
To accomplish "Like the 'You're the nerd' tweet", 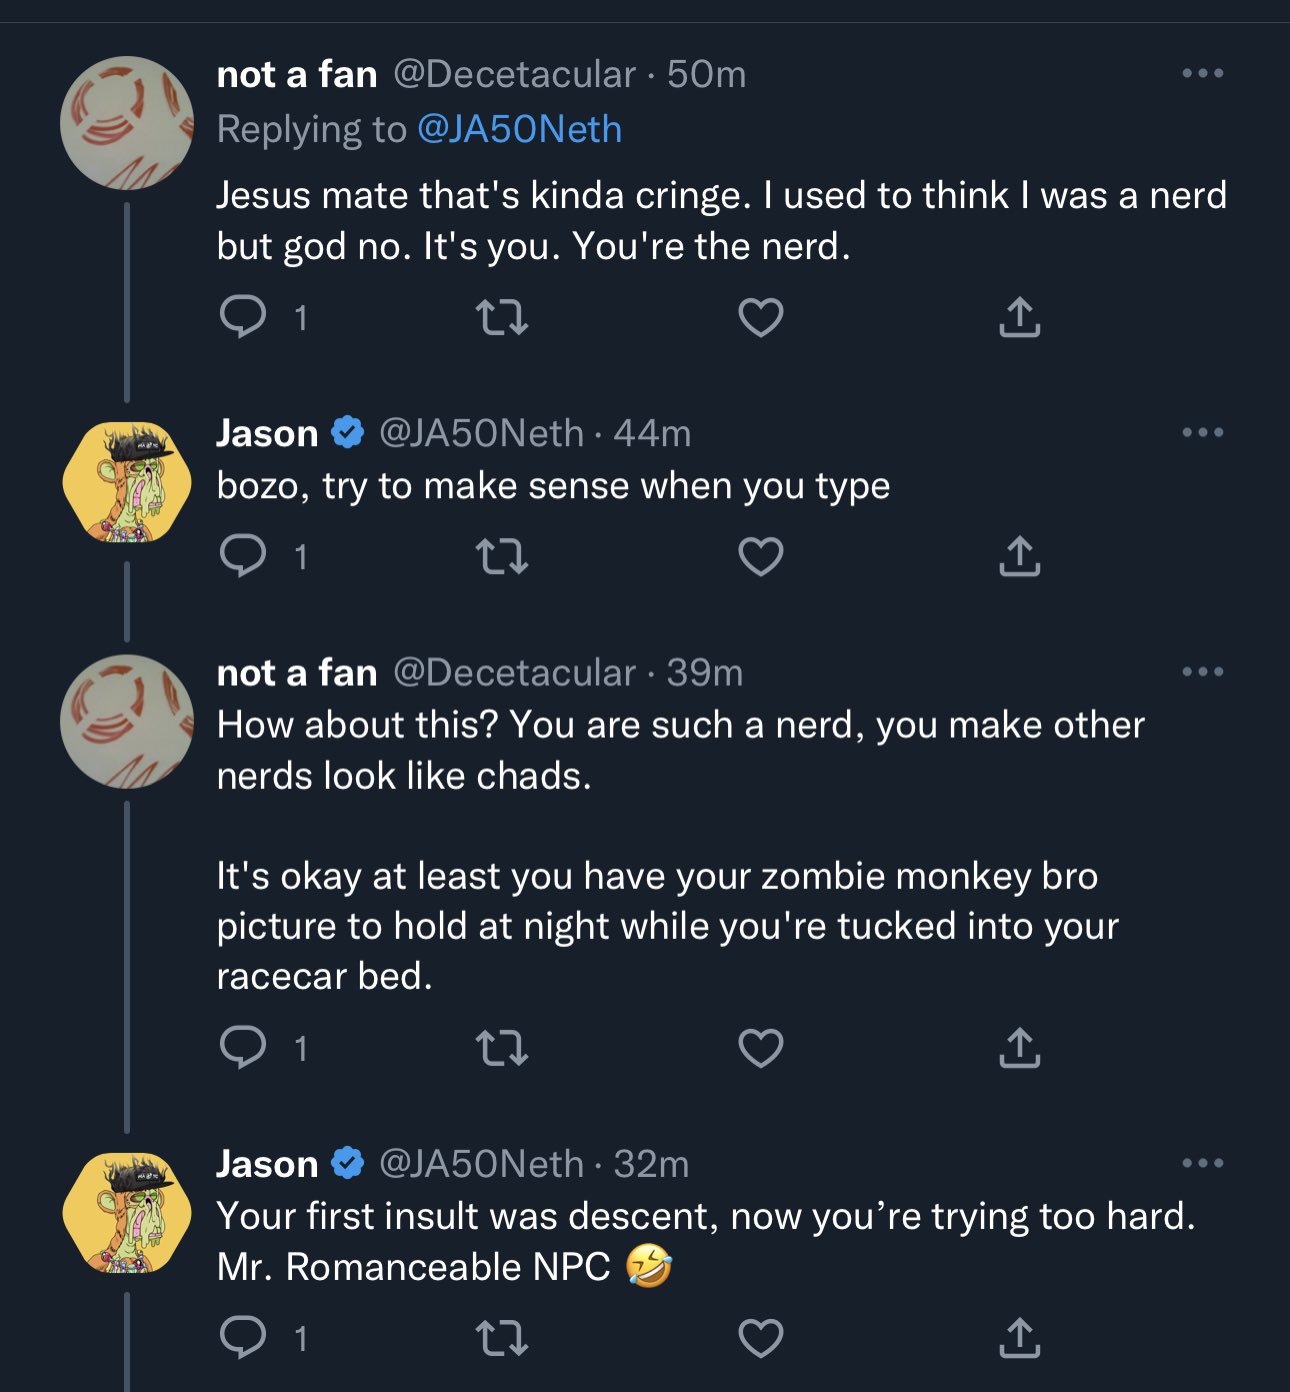I will [x=760, y=318].
